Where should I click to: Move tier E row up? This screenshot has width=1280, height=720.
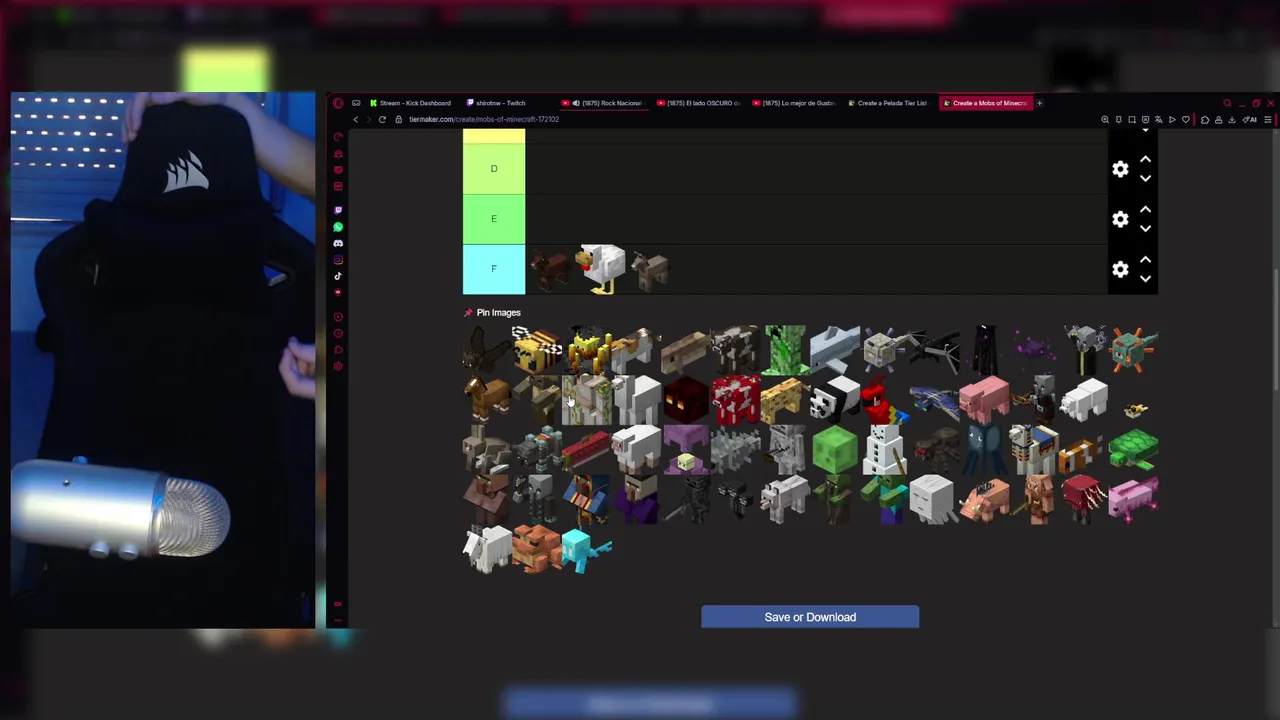[1146, 210]
